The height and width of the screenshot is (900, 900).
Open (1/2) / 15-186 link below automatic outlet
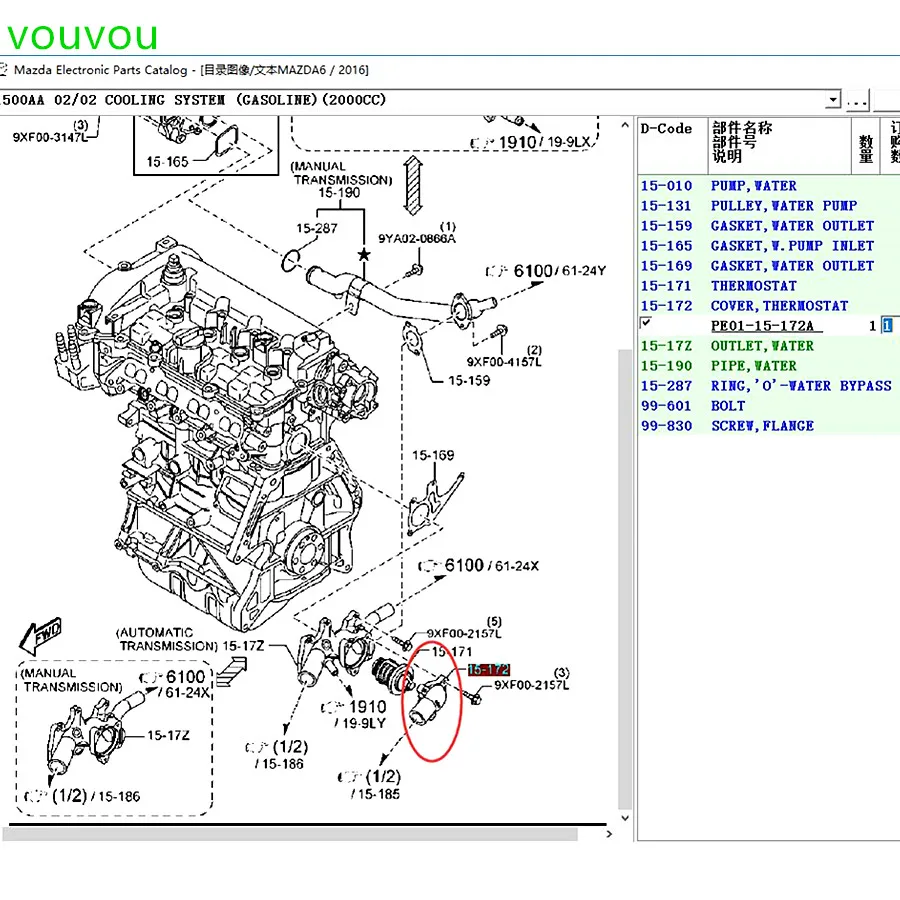click(277, 755)
